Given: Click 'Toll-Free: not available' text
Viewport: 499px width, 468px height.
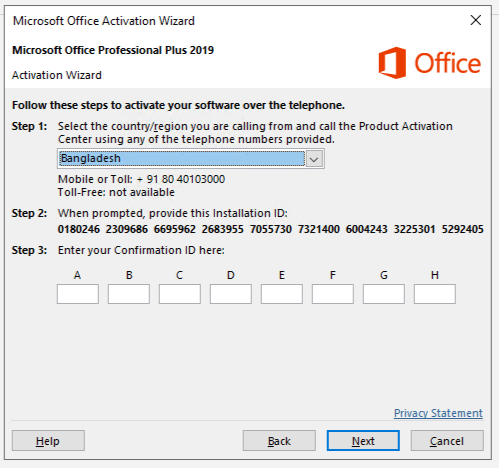Looking at the screenshot, I should coord(116,192).
